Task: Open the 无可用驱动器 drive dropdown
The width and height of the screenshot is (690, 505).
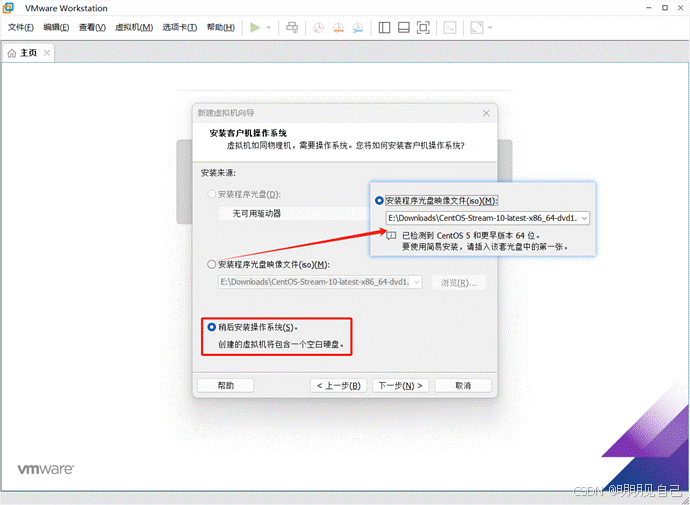Action: point(294,214)
